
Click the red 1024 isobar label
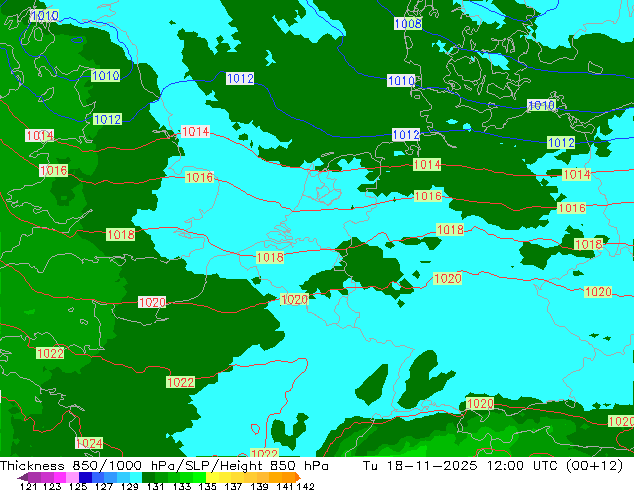pyautogui.click(x=89, y=443)
